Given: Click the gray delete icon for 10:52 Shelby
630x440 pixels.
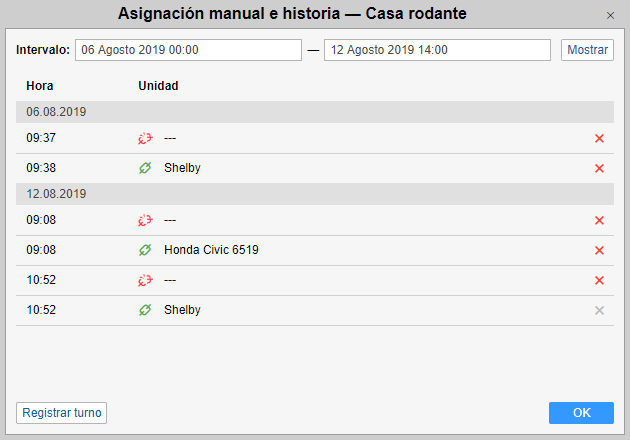Looking at the screenshot, I should pos(599,310).
